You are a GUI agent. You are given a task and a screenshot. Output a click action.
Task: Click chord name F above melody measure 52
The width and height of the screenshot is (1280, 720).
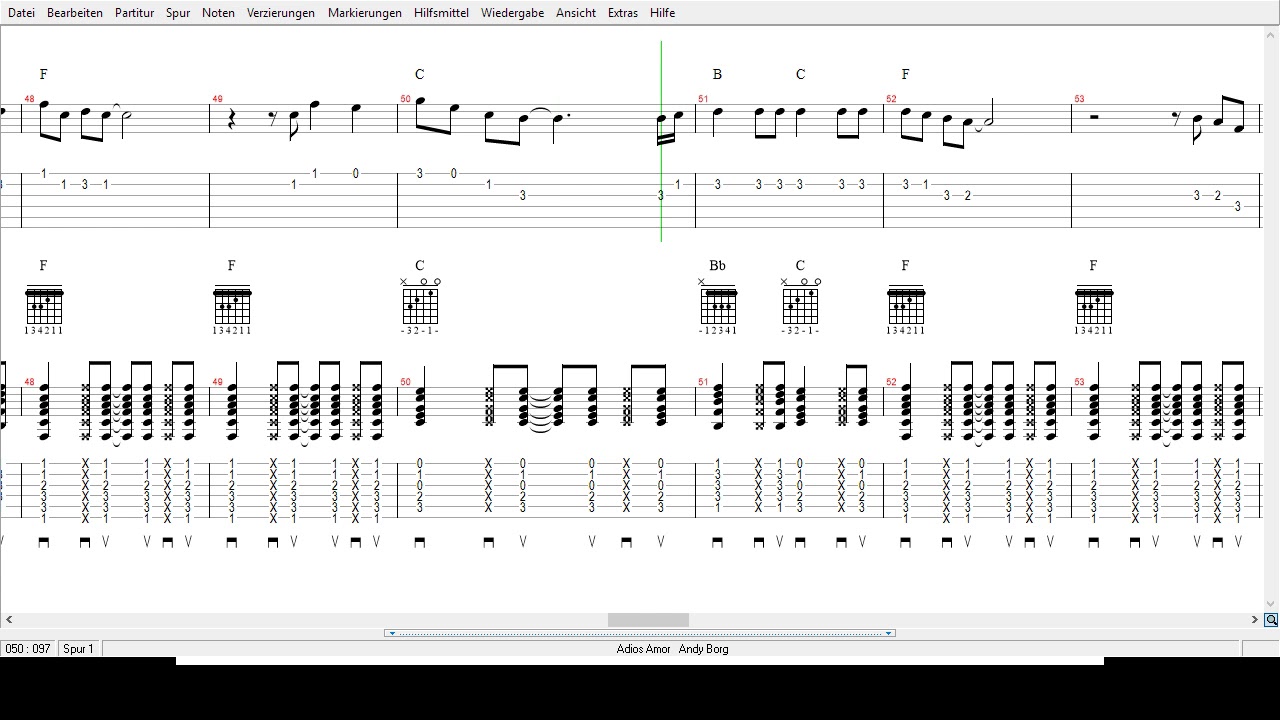click(906, 74)
